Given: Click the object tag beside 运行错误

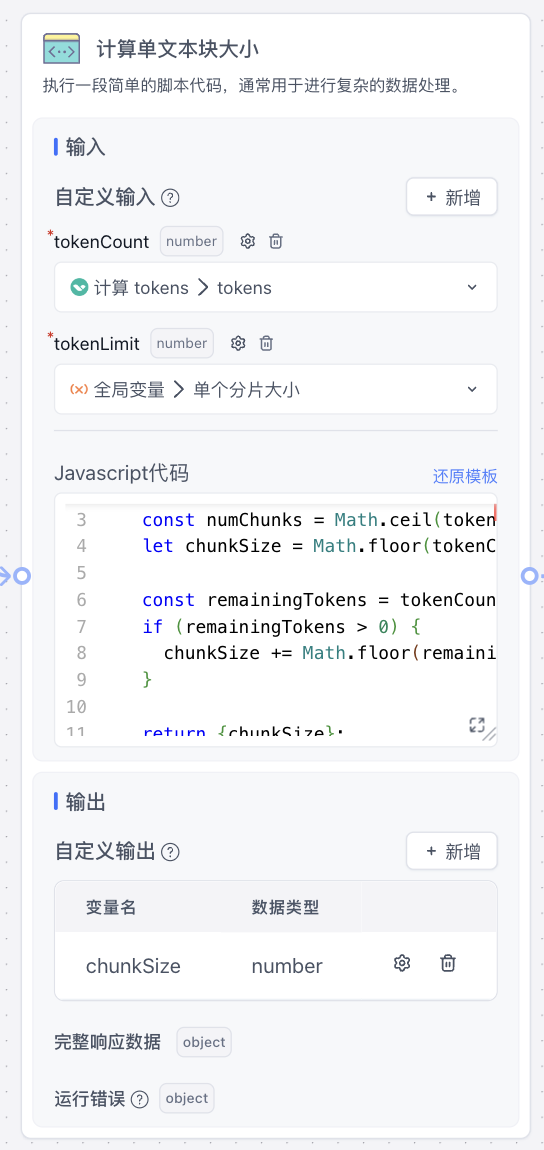Looking at the screenshot, I should 187,1098.
